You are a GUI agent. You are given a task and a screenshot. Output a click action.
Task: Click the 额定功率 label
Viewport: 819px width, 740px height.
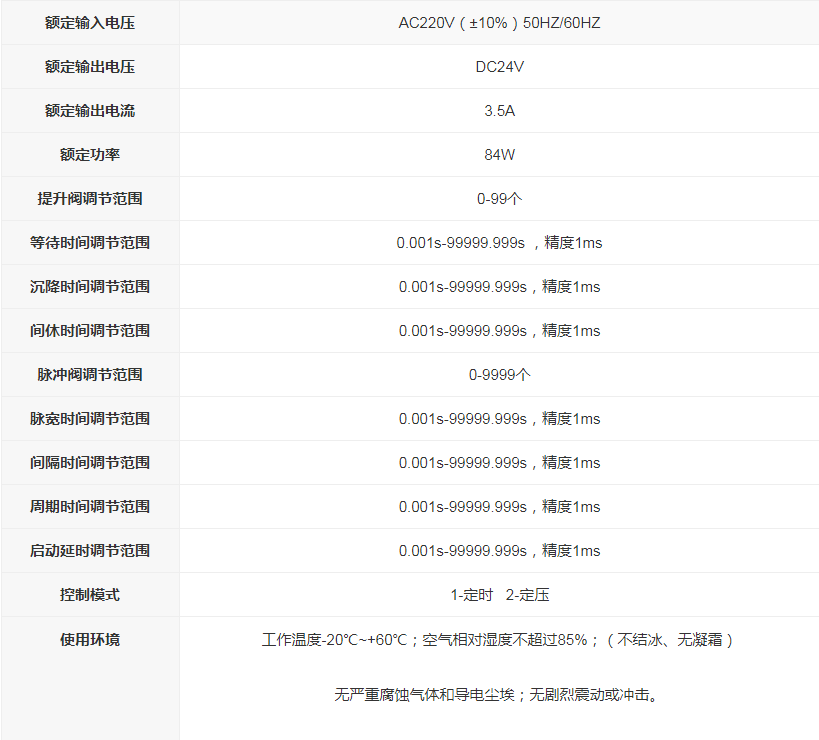click(x=89, y=154)
